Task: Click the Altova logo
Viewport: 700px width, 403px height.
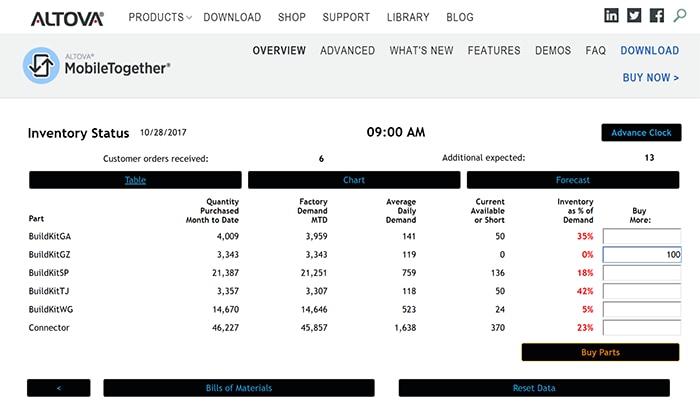Action: (x=66, y=17)
